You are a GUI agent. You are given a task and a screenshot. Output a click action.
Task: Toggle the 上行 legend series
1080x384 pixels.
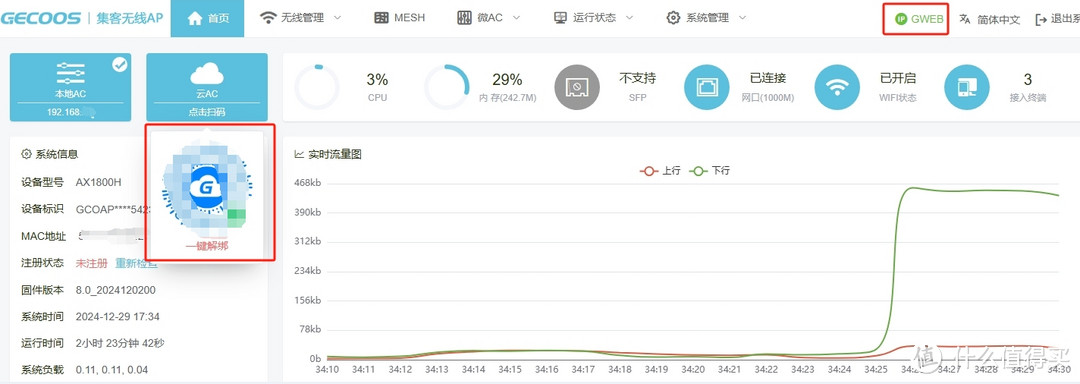click(x=660, y=170)
